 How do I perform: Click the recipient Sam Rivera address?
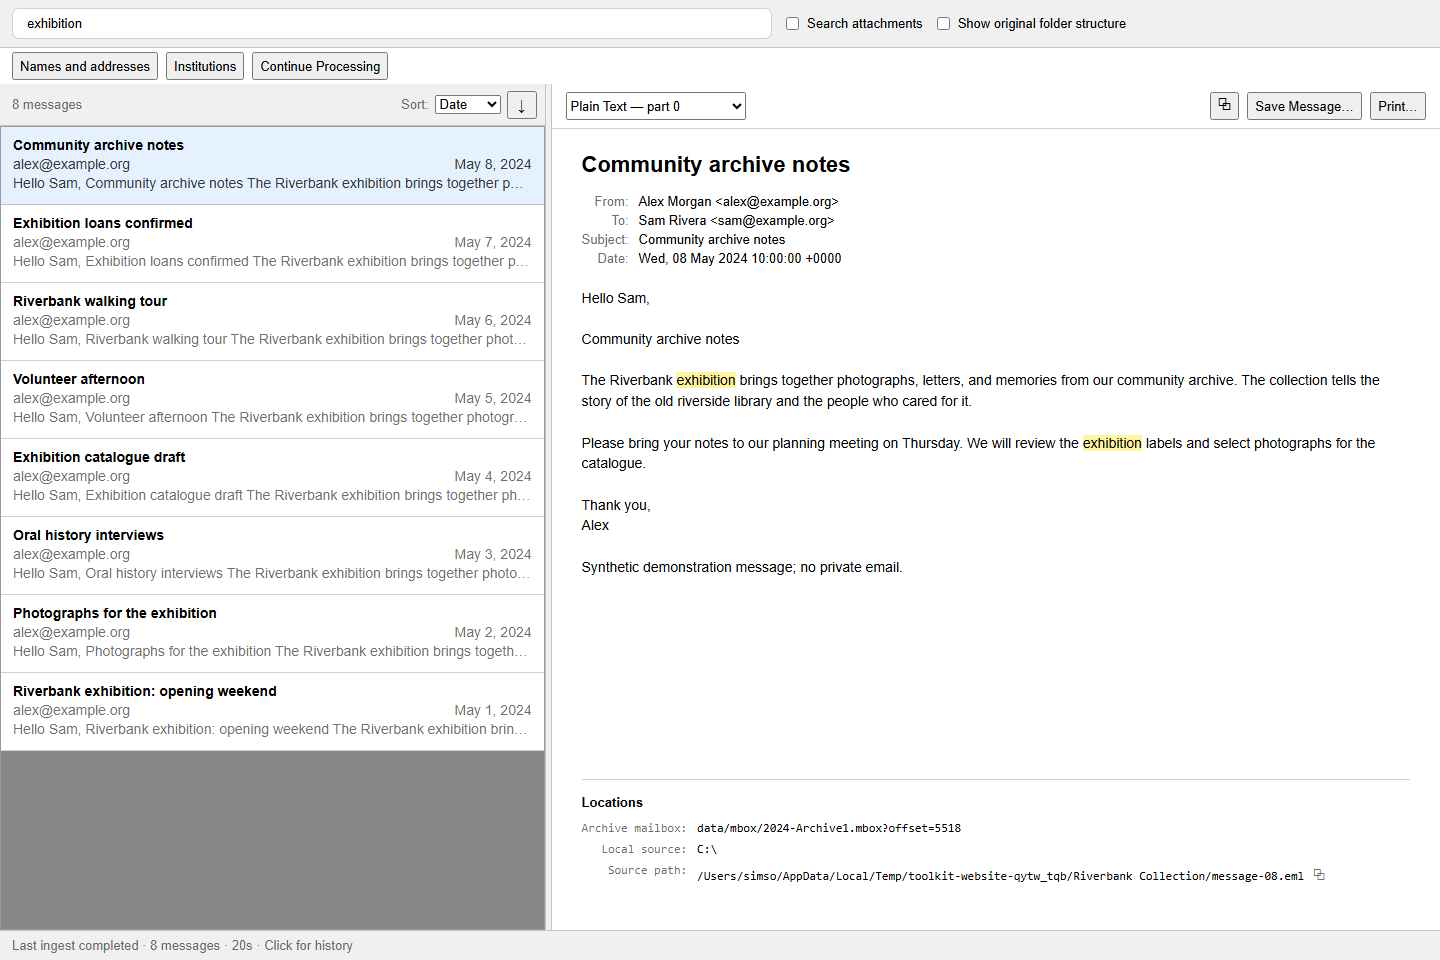736,220
